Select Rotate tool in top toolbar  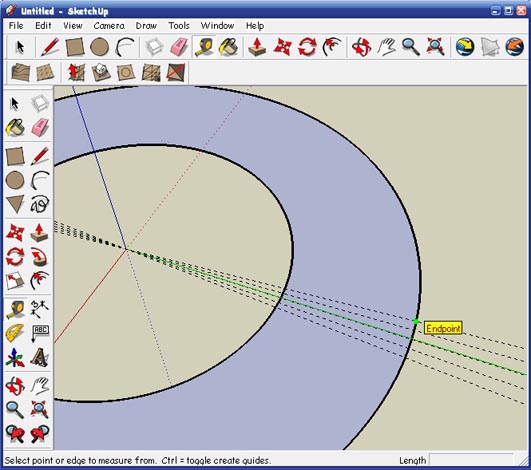pyautogui.click(x=307, y=47)
